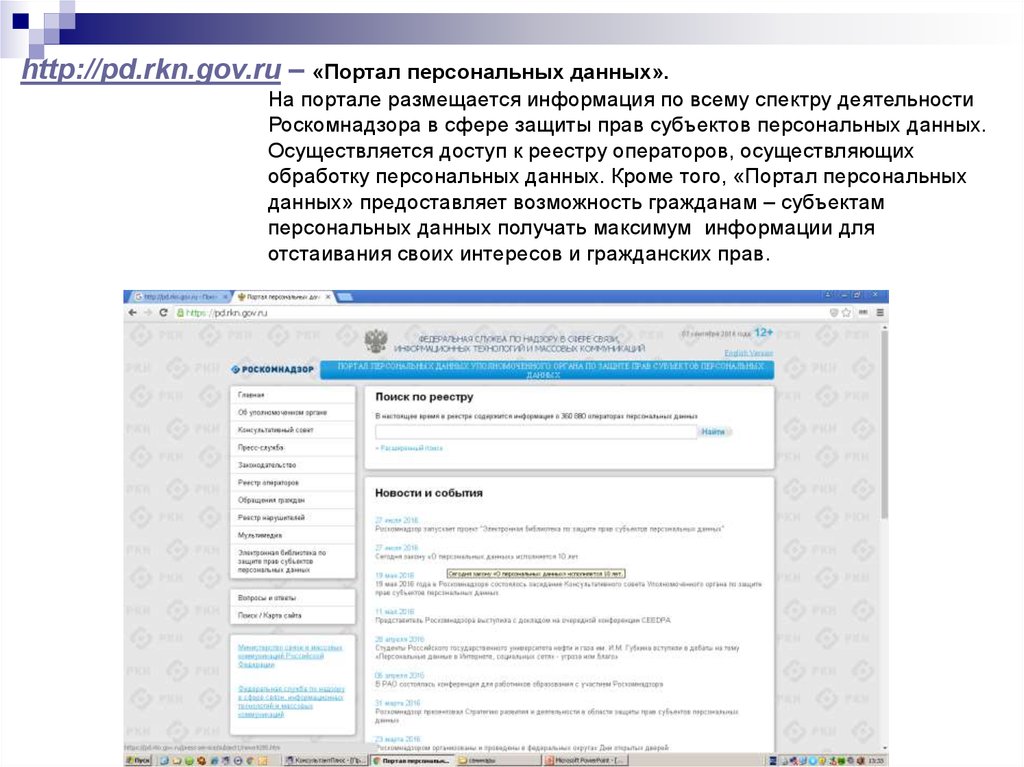Open a new browser tab
The image size is (1024, 767).
tap(345, 297)
